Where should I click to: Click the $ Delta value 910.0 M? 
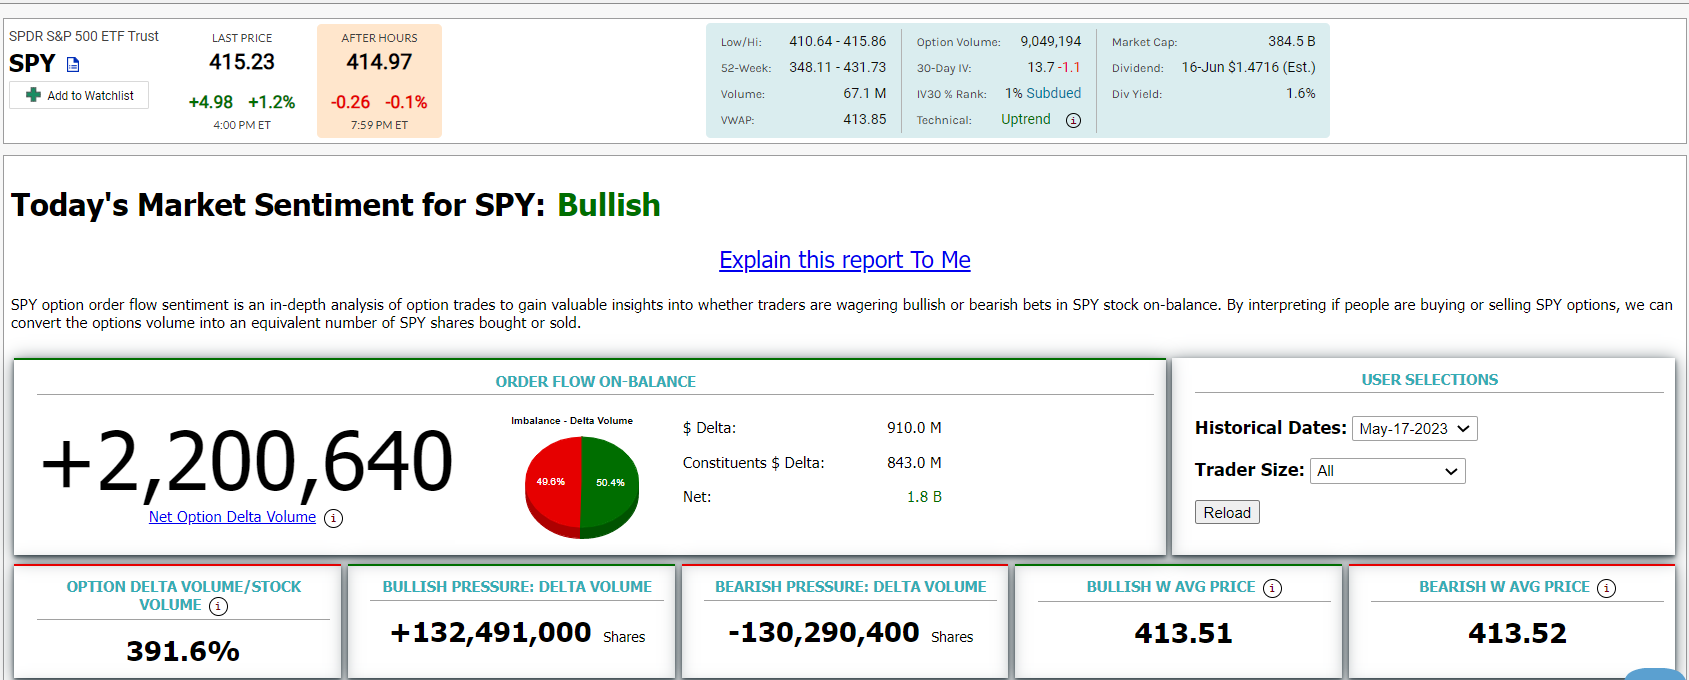coord(914,428)
